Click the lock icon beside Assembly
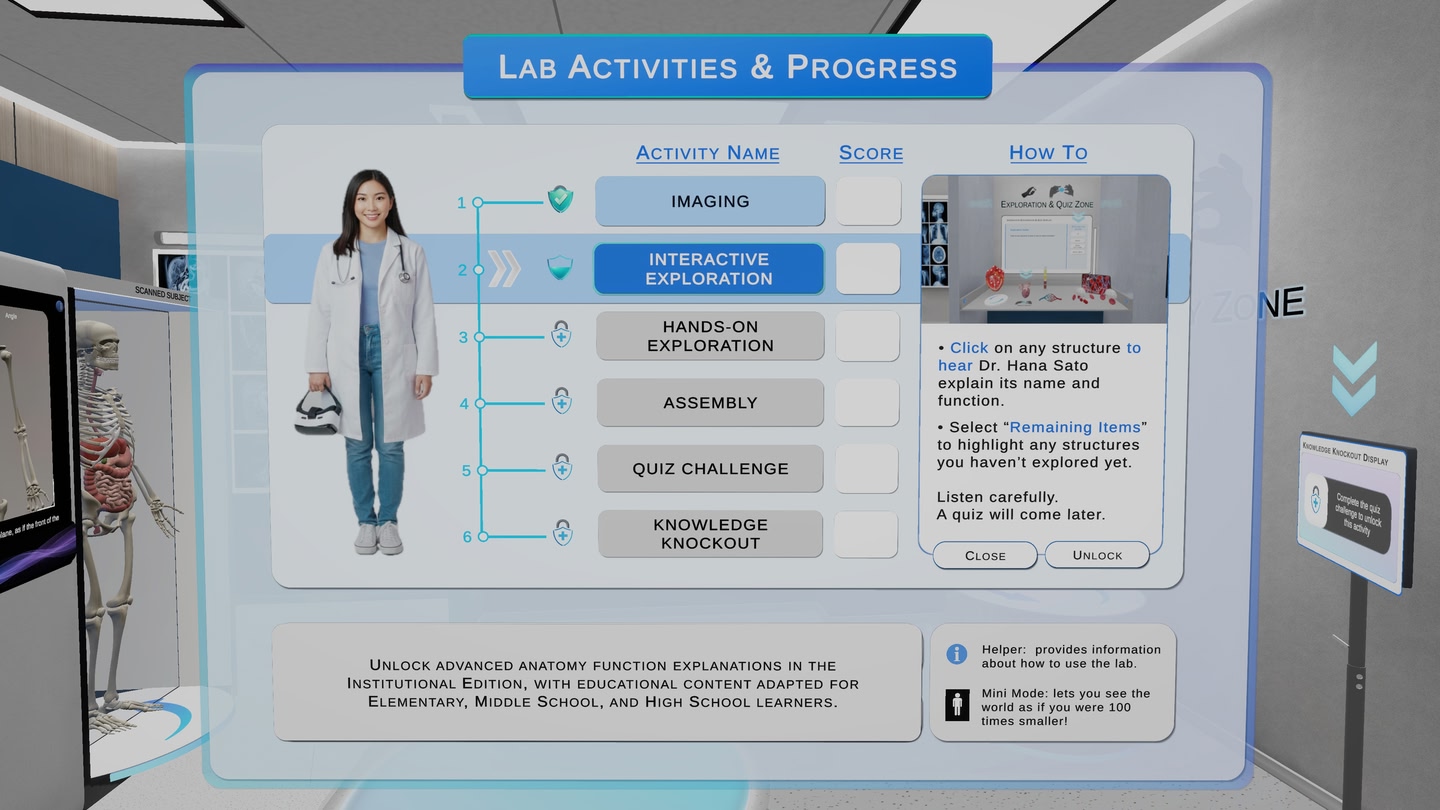Image resolution: width=1440 pixels, height=810 pixels. tap(561, 401)
